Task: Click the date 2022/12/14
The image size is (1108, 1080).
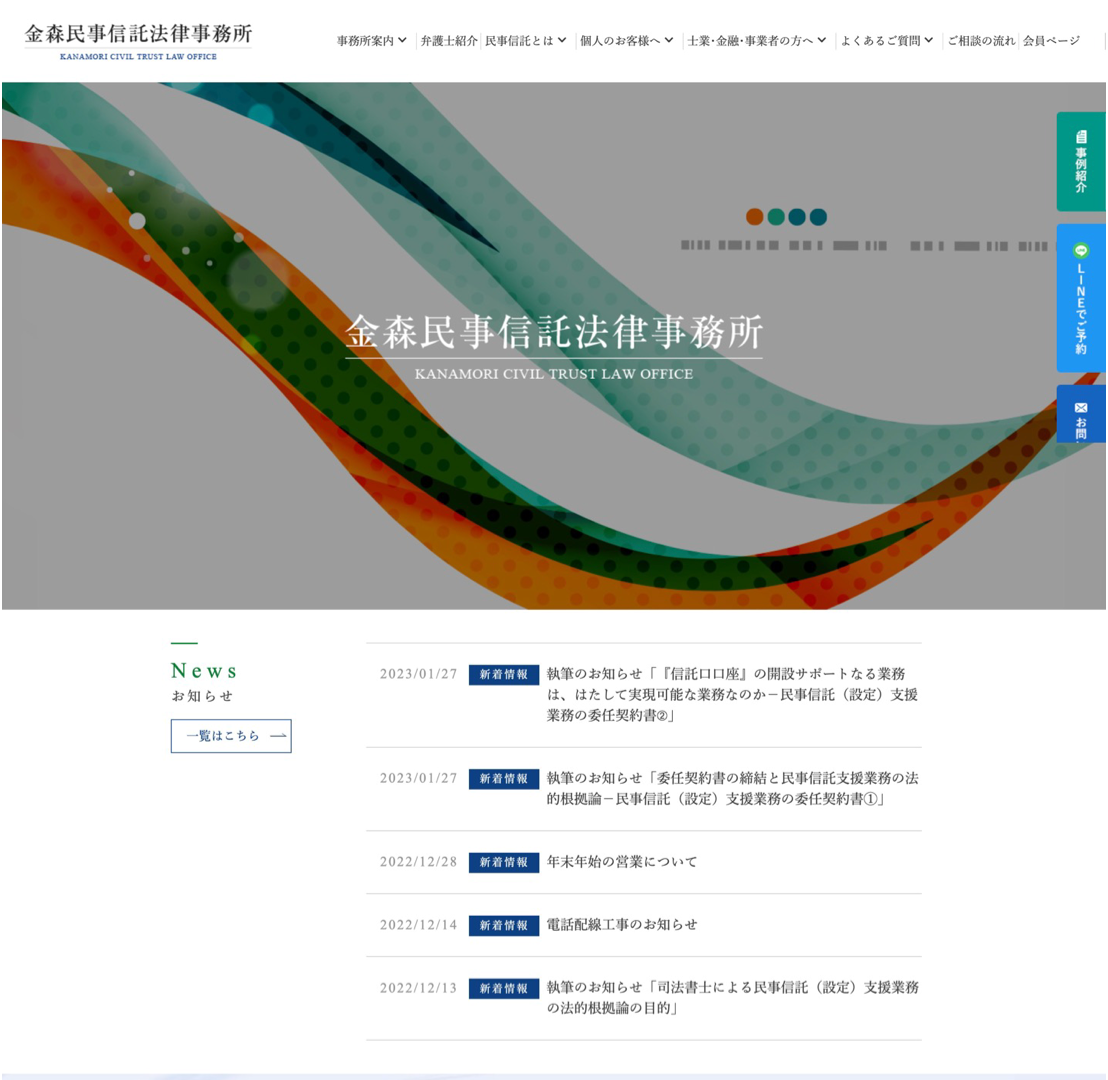Action: (418, 925)
